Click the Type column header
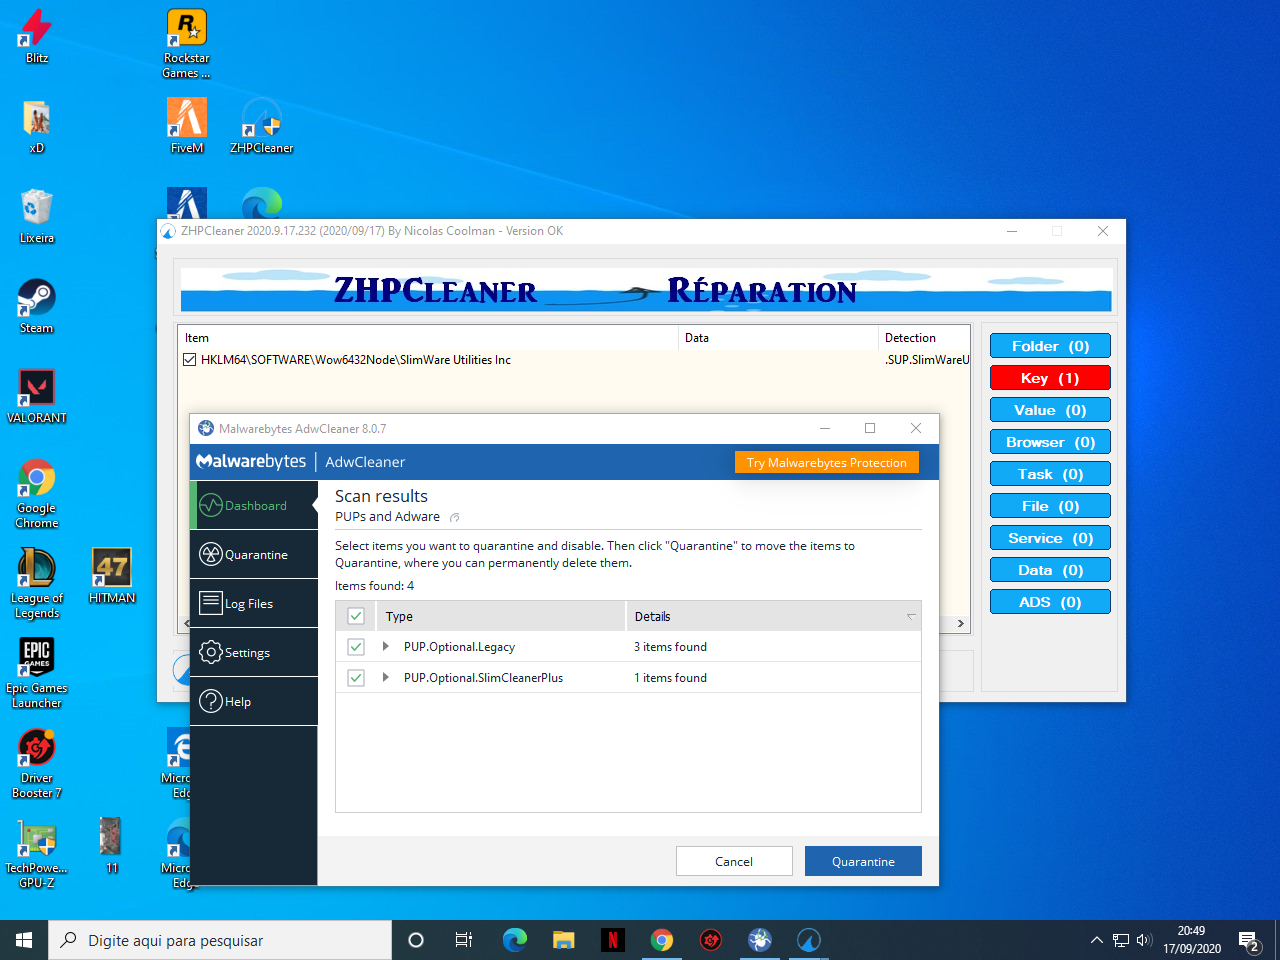This screenshot has width=1280, height=960. 500,616
